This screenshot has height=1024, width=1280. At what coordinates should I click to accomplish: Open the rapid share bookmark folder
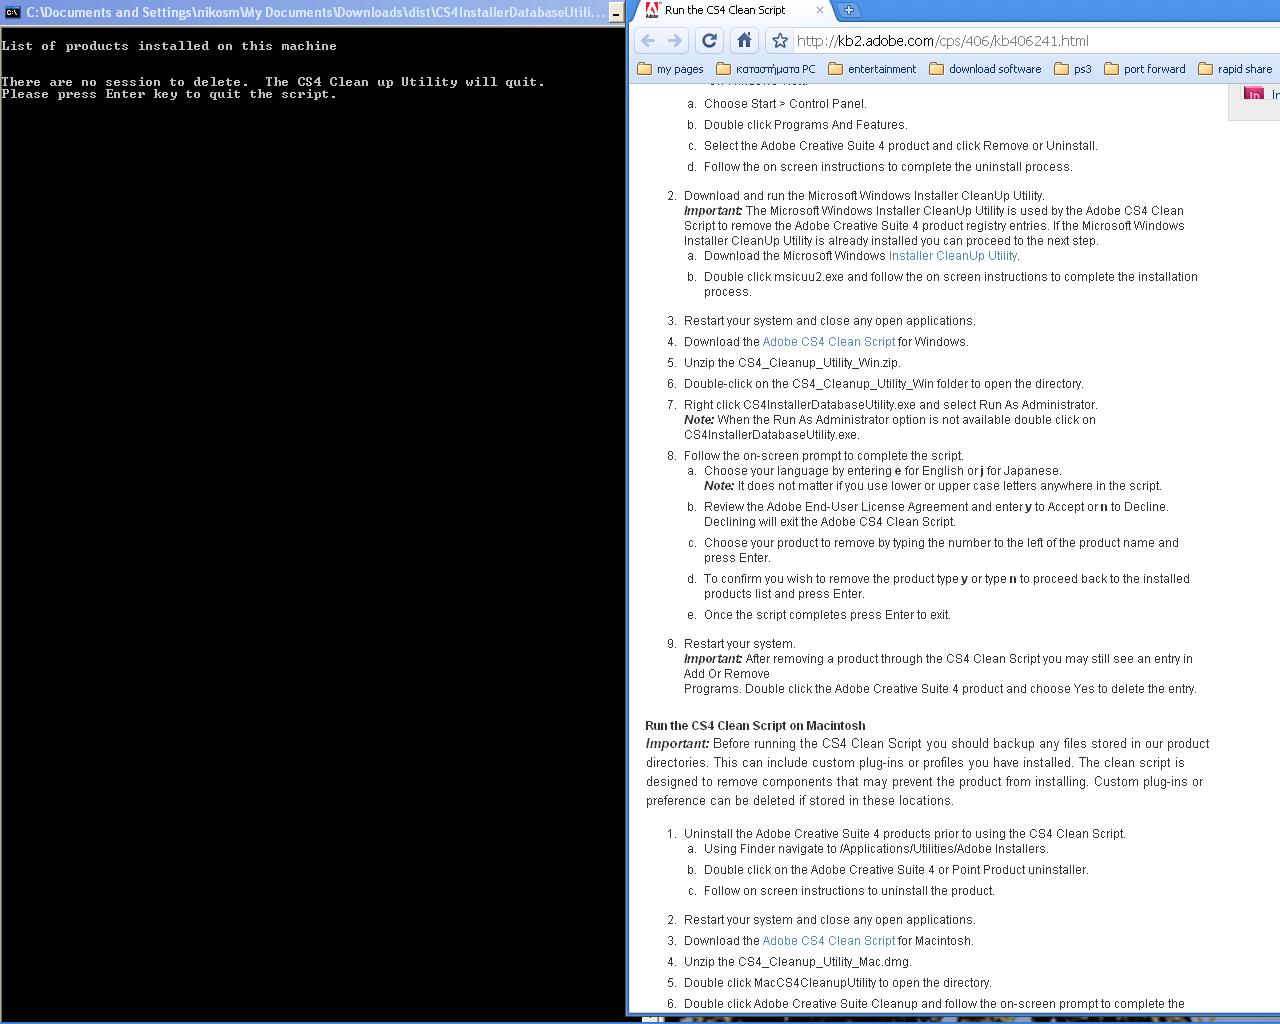[1236, 69]
